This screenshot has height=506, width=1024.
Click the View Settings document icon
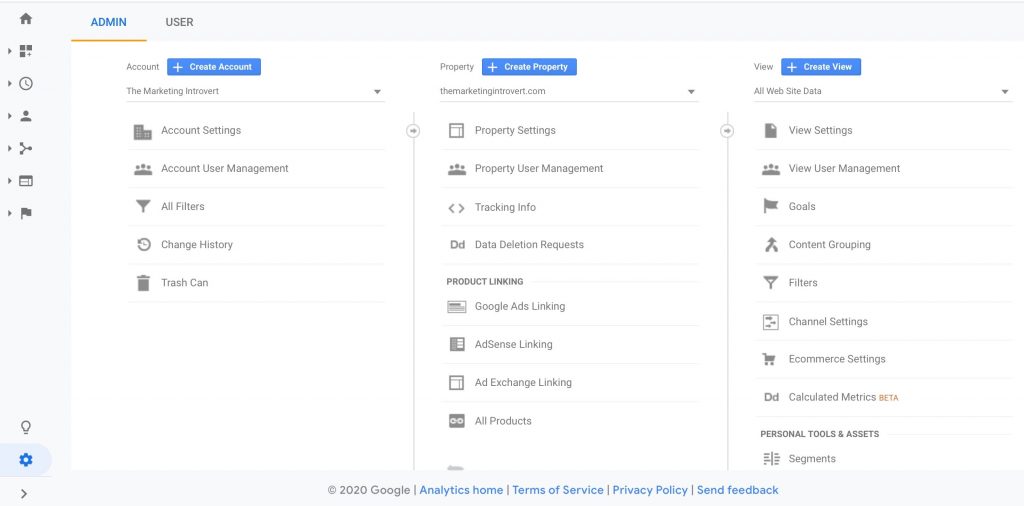771,131
